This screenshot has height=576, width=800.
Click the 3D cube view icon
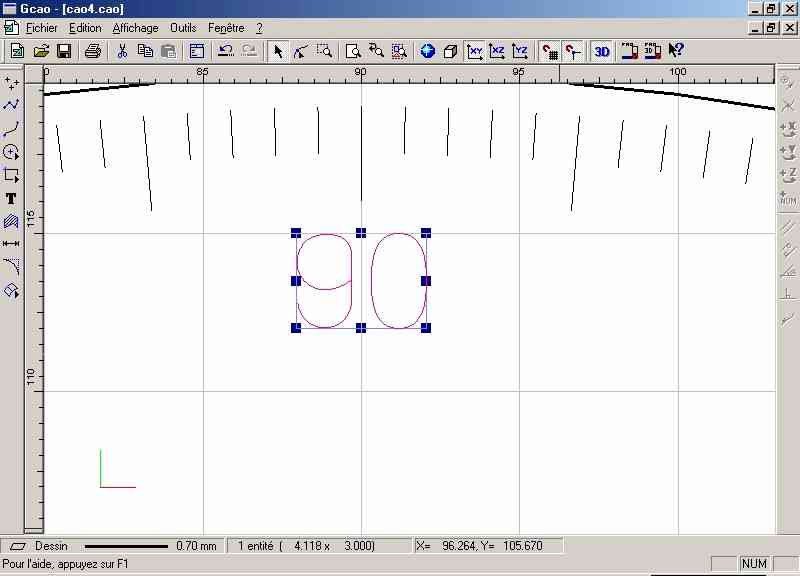click(450, 51)
